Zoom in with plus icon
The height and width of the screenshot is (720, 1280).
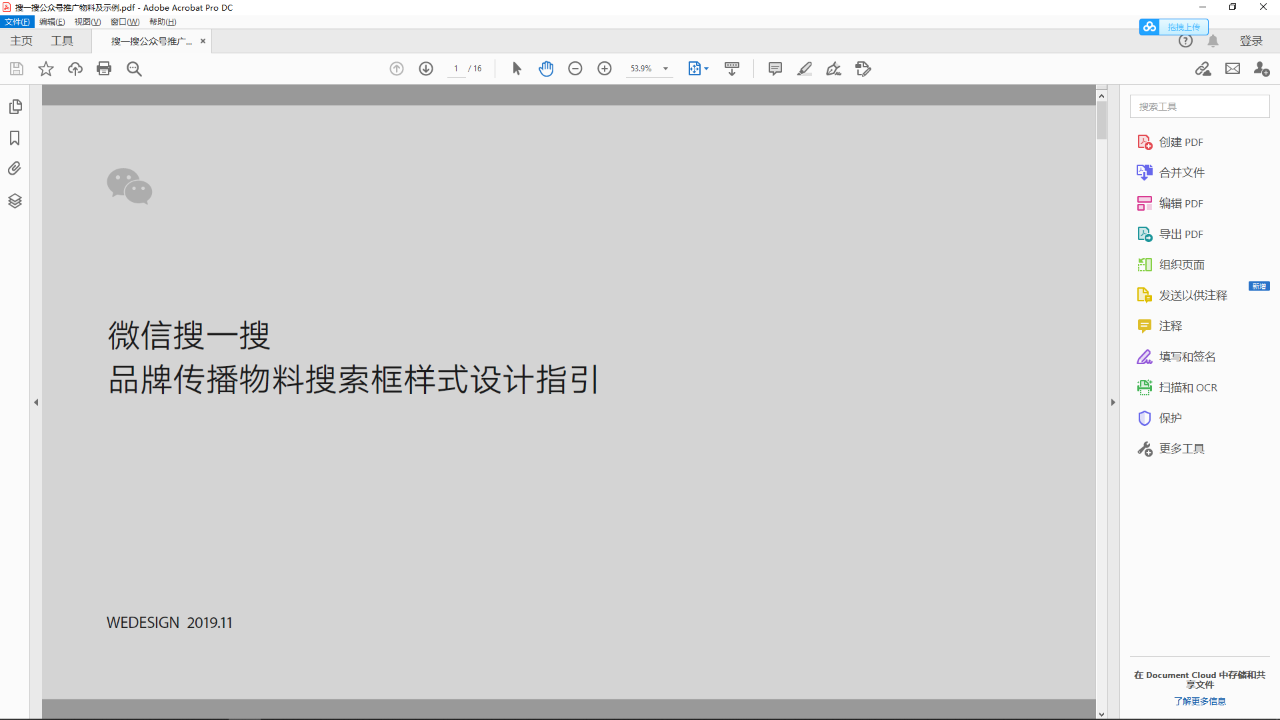604,69
